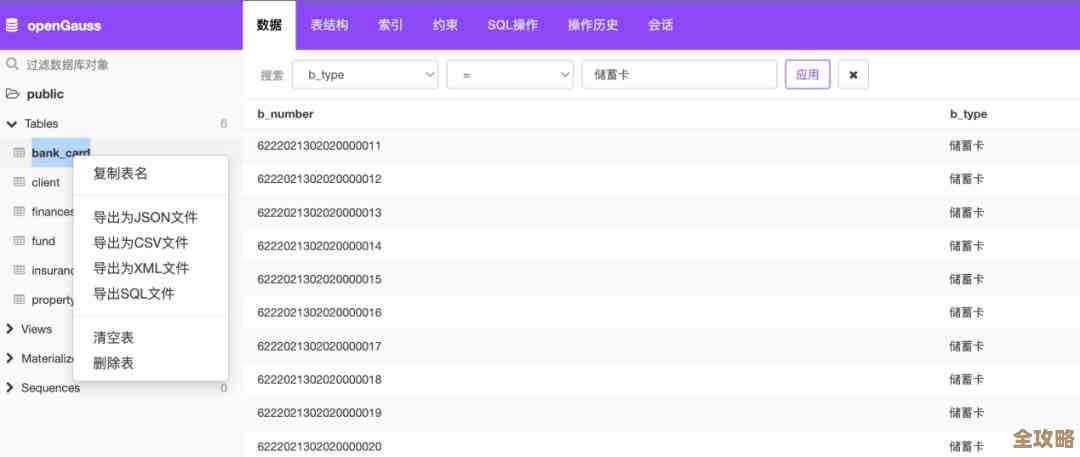This screenshot has height=457, width=1080.
Task: Switch to the SQL操作 tab
Action: (512, 26)
